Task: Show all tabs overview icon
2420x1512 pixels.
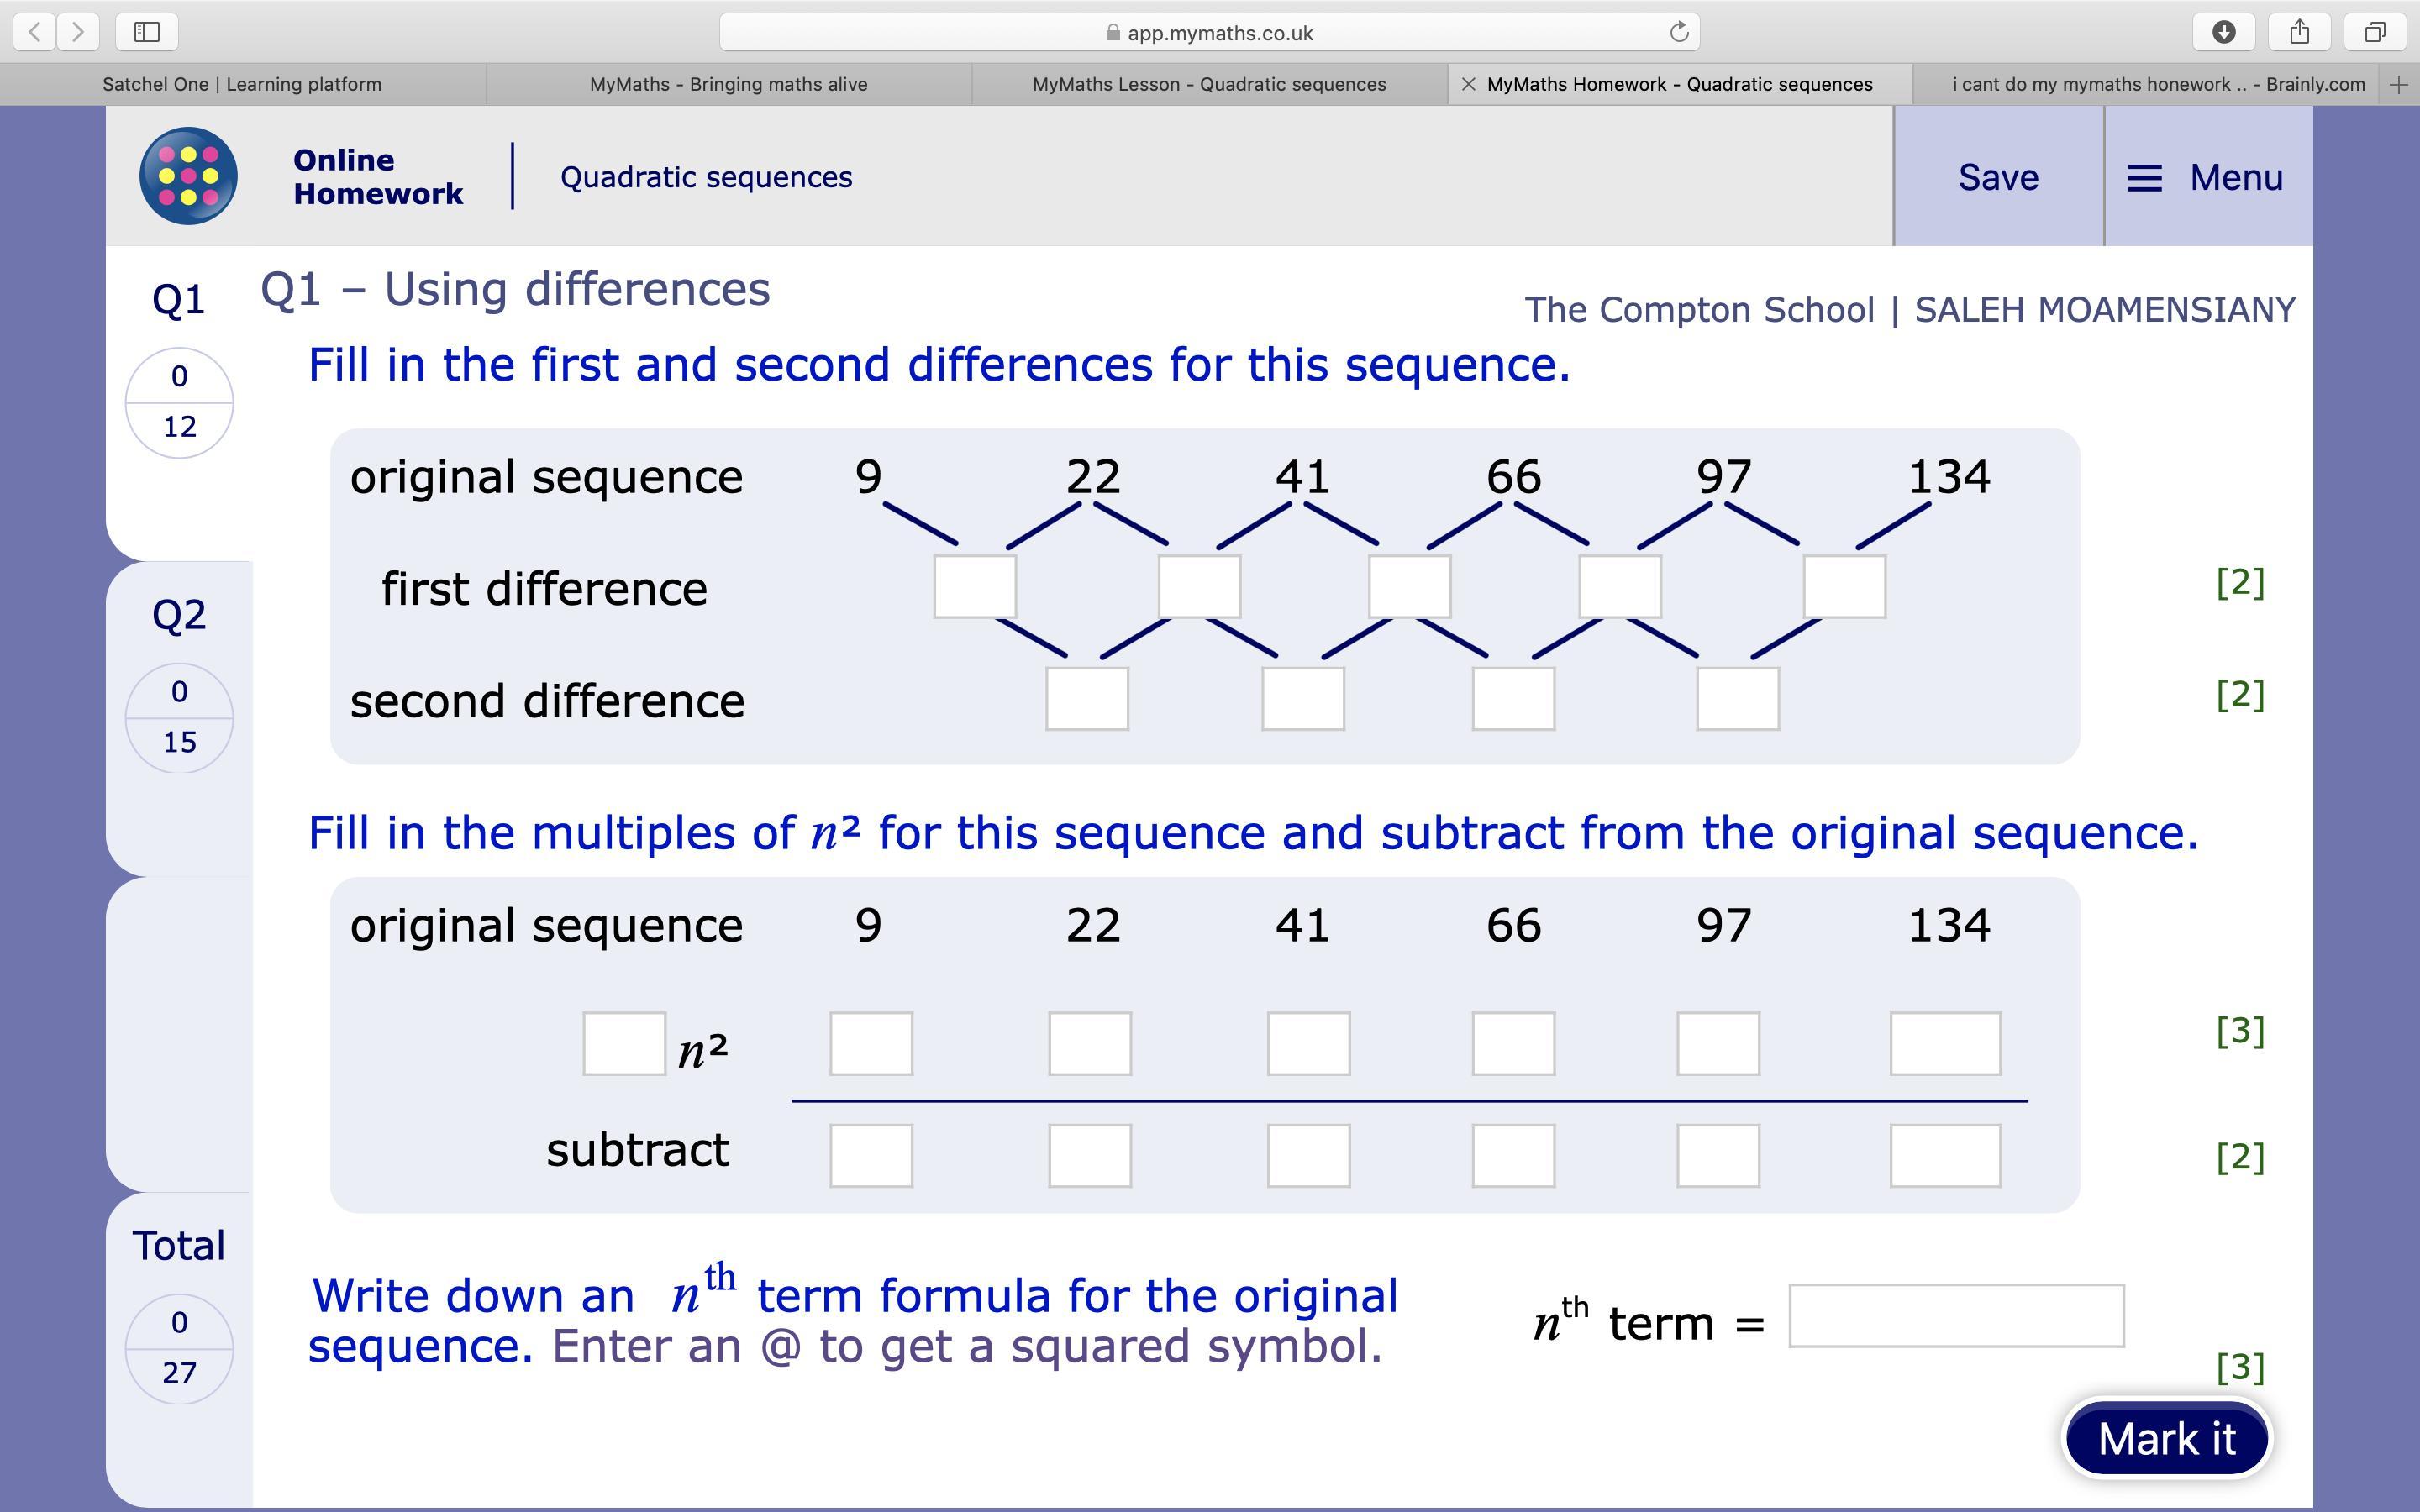Action: 2375,32
